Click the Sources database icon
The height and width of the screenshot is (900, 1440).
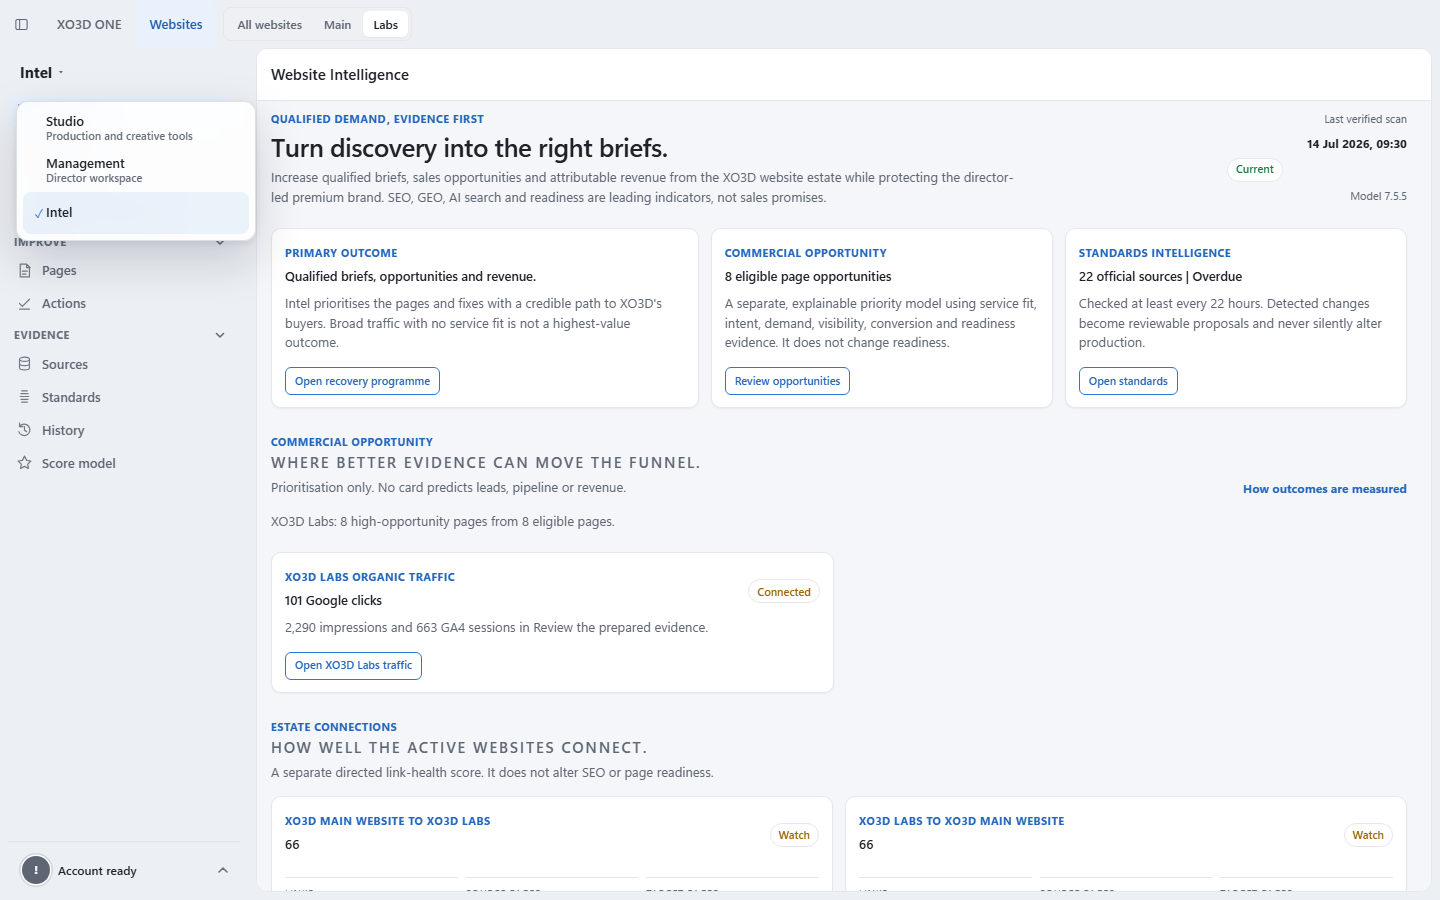[25, 365]
